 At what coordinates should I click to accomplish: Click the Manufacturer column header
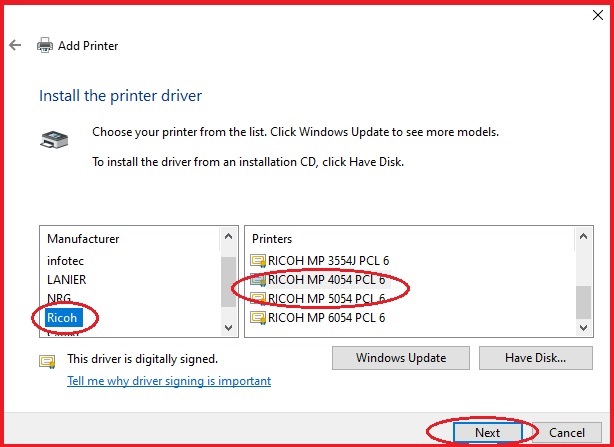(x=83, y=239)
